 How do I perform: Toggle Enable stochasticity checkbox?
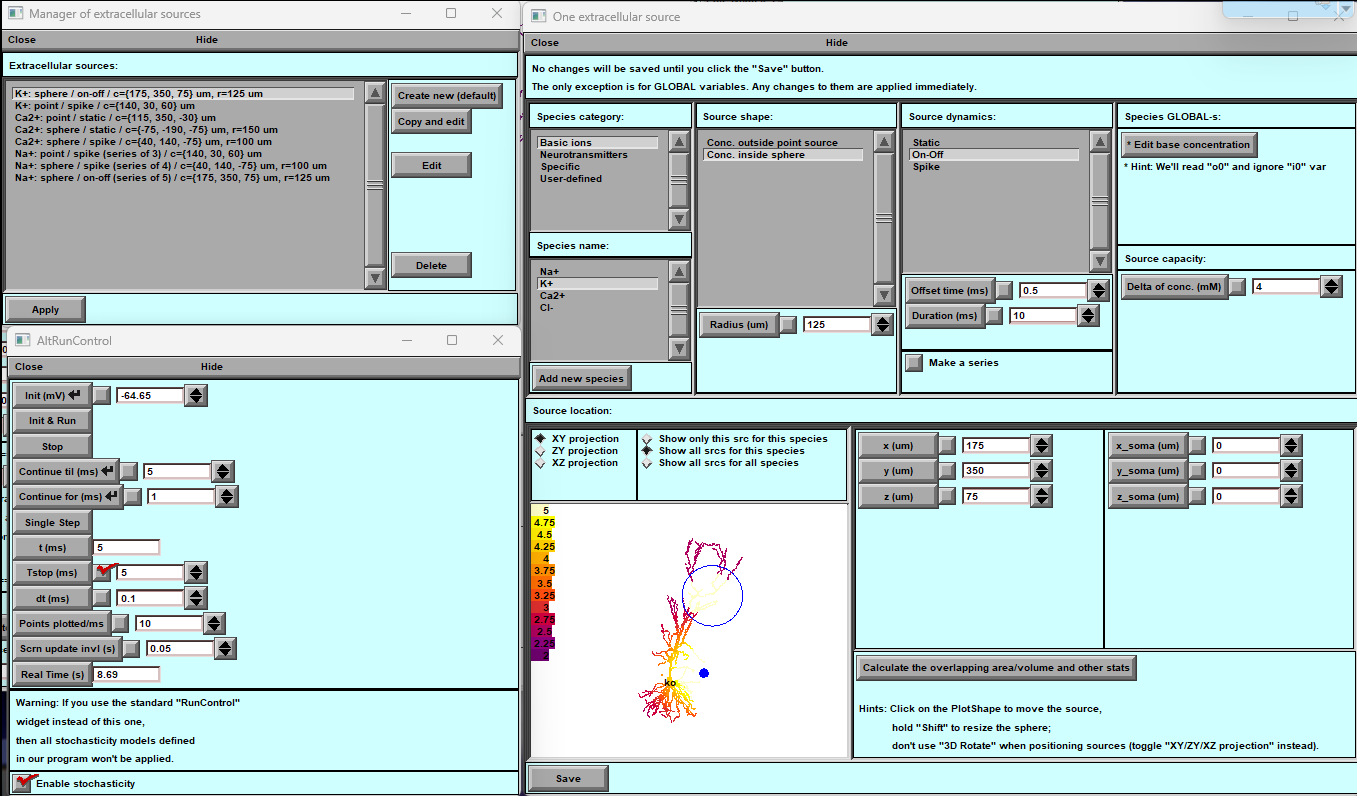pos(22,783)
